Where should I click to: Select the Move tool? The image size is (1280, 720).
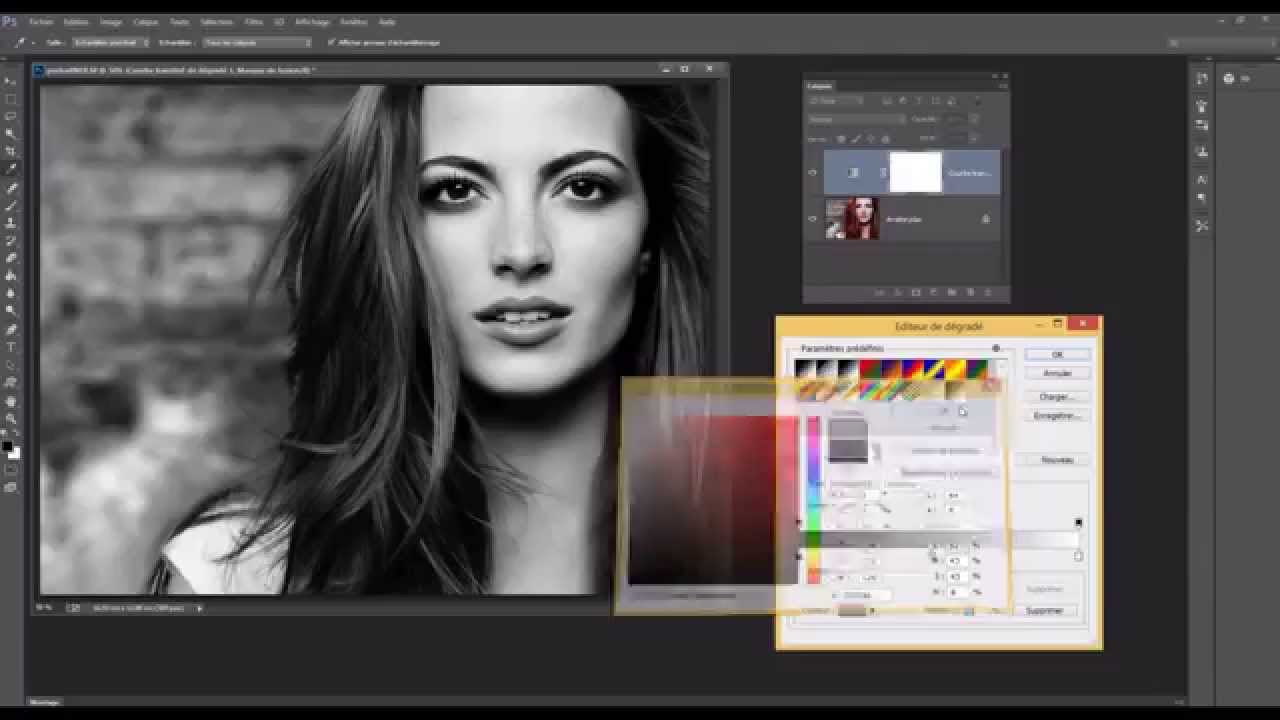tap(11, 81)
